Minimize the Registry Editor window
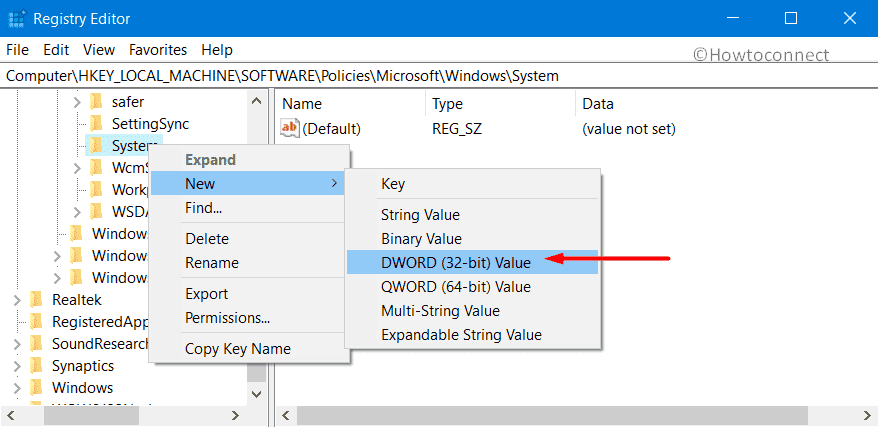 click(x=734, y=18)
